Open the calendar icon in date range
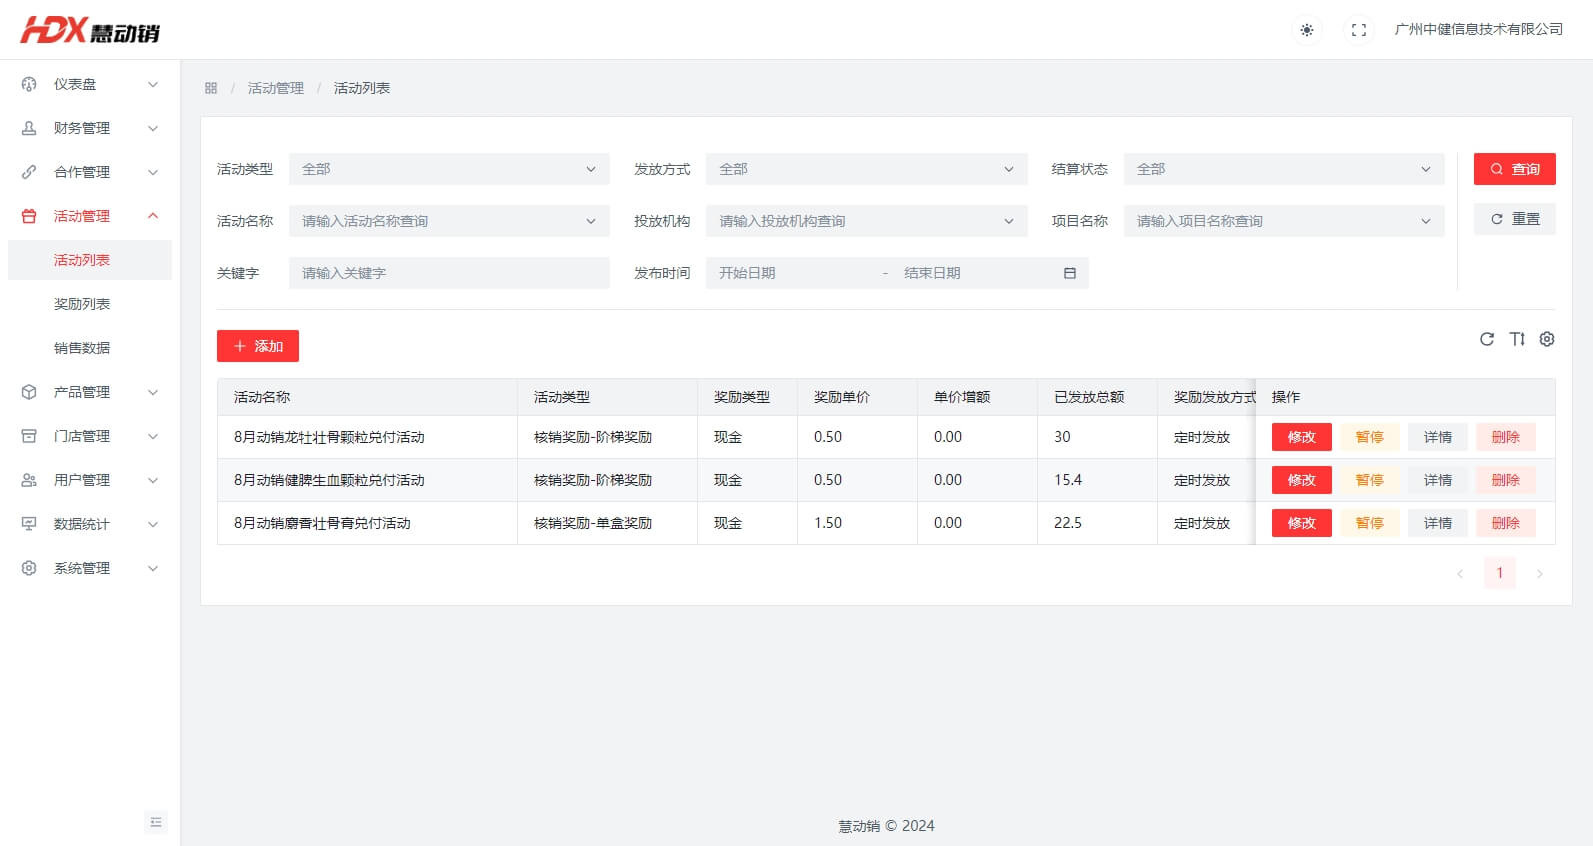Image resolution: width=1593 pixels, height=846 pixels. (1069, 273)
